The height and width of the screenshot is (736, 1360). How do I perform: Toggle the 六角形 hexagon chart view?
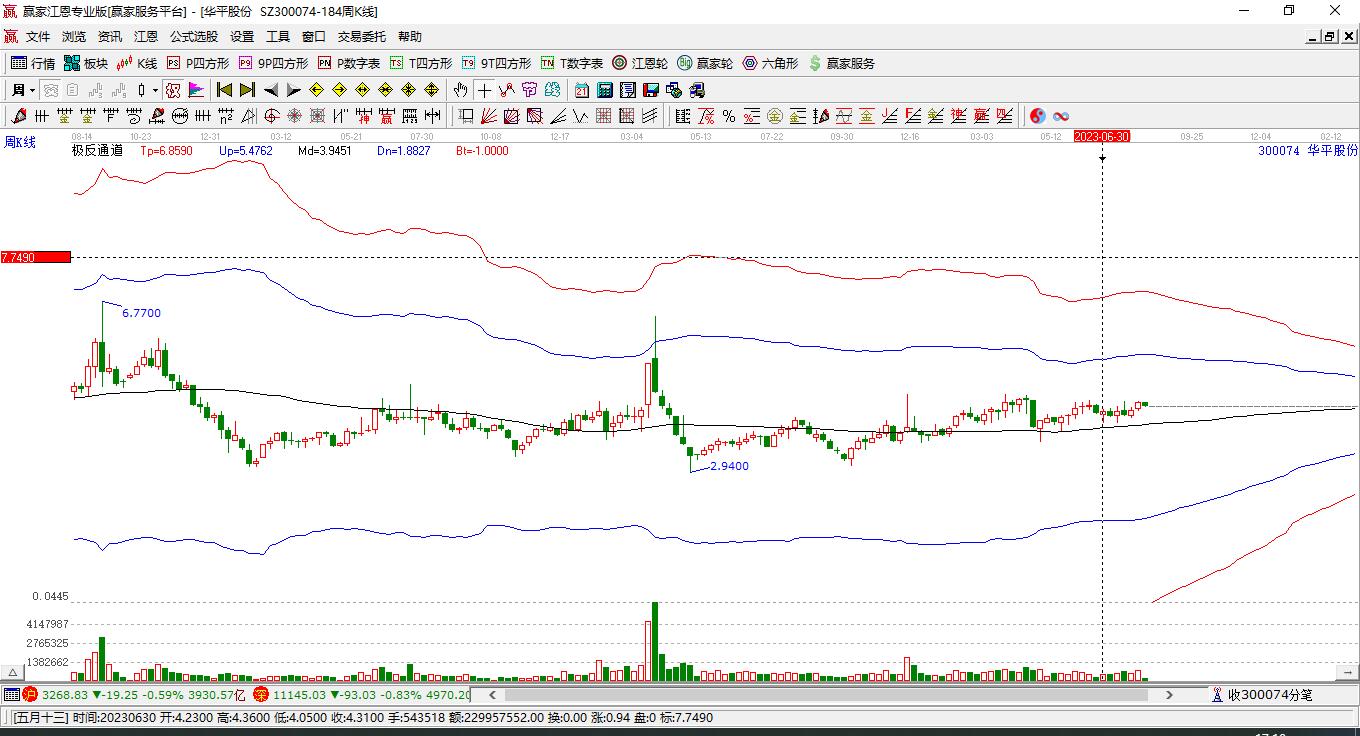tap(770, 63)
